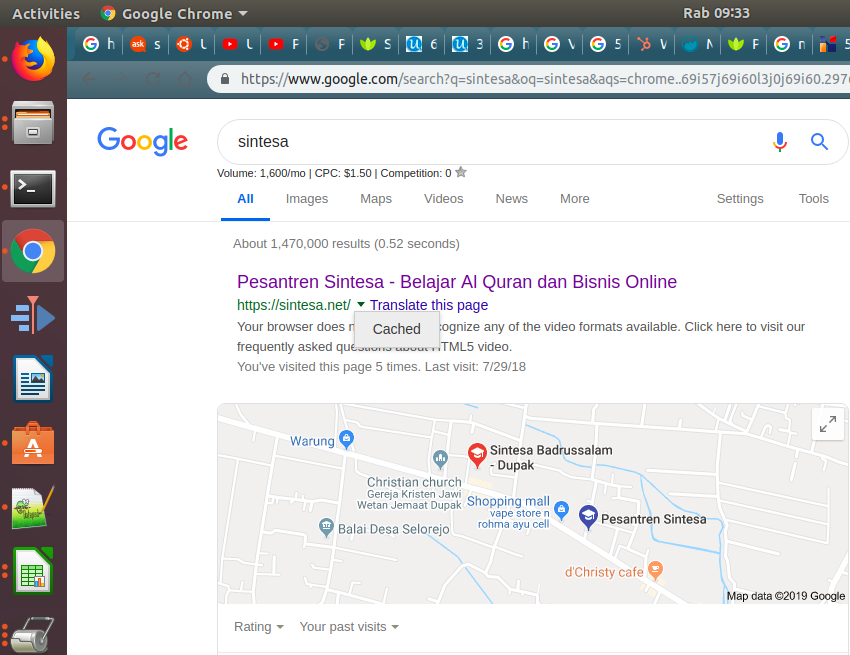Click the Balai Desa Selorejo map marker
Screen dimensions: 850x655
tap(326, 528)
